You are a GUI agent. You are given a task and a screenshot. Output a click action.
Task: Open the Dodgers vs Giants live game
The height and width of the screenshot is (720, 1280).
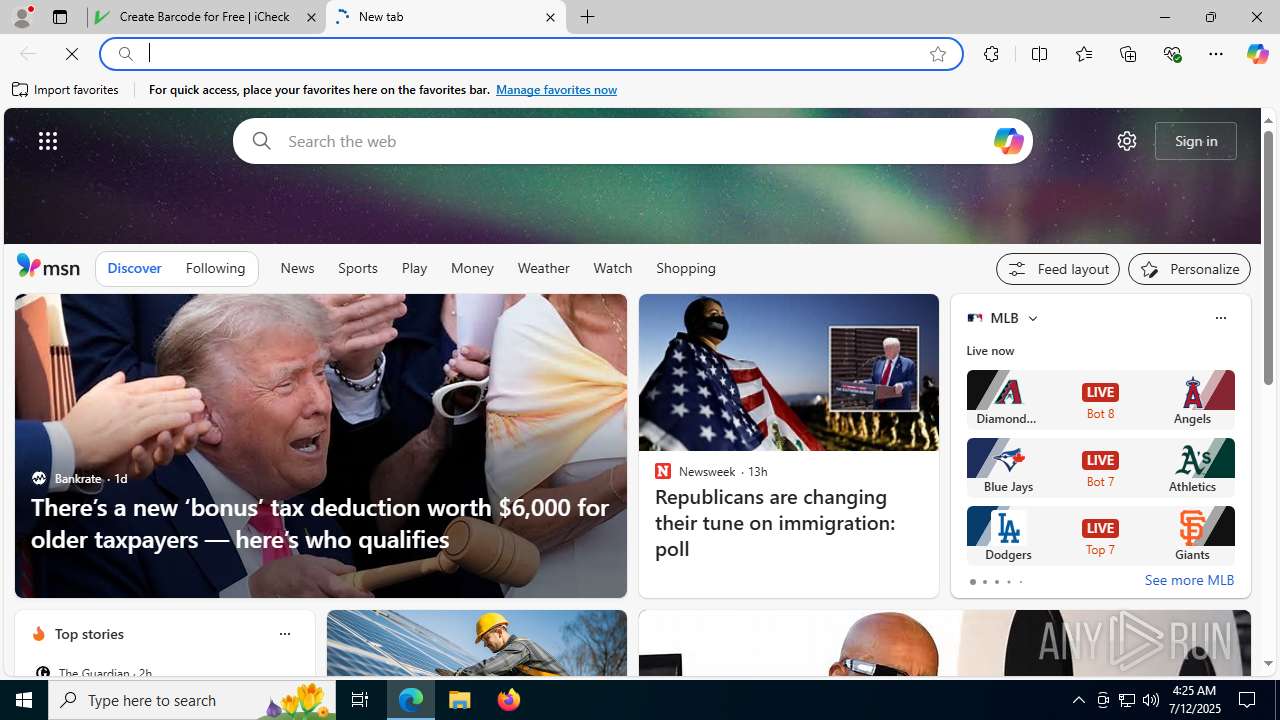(x=1100, y=535)
